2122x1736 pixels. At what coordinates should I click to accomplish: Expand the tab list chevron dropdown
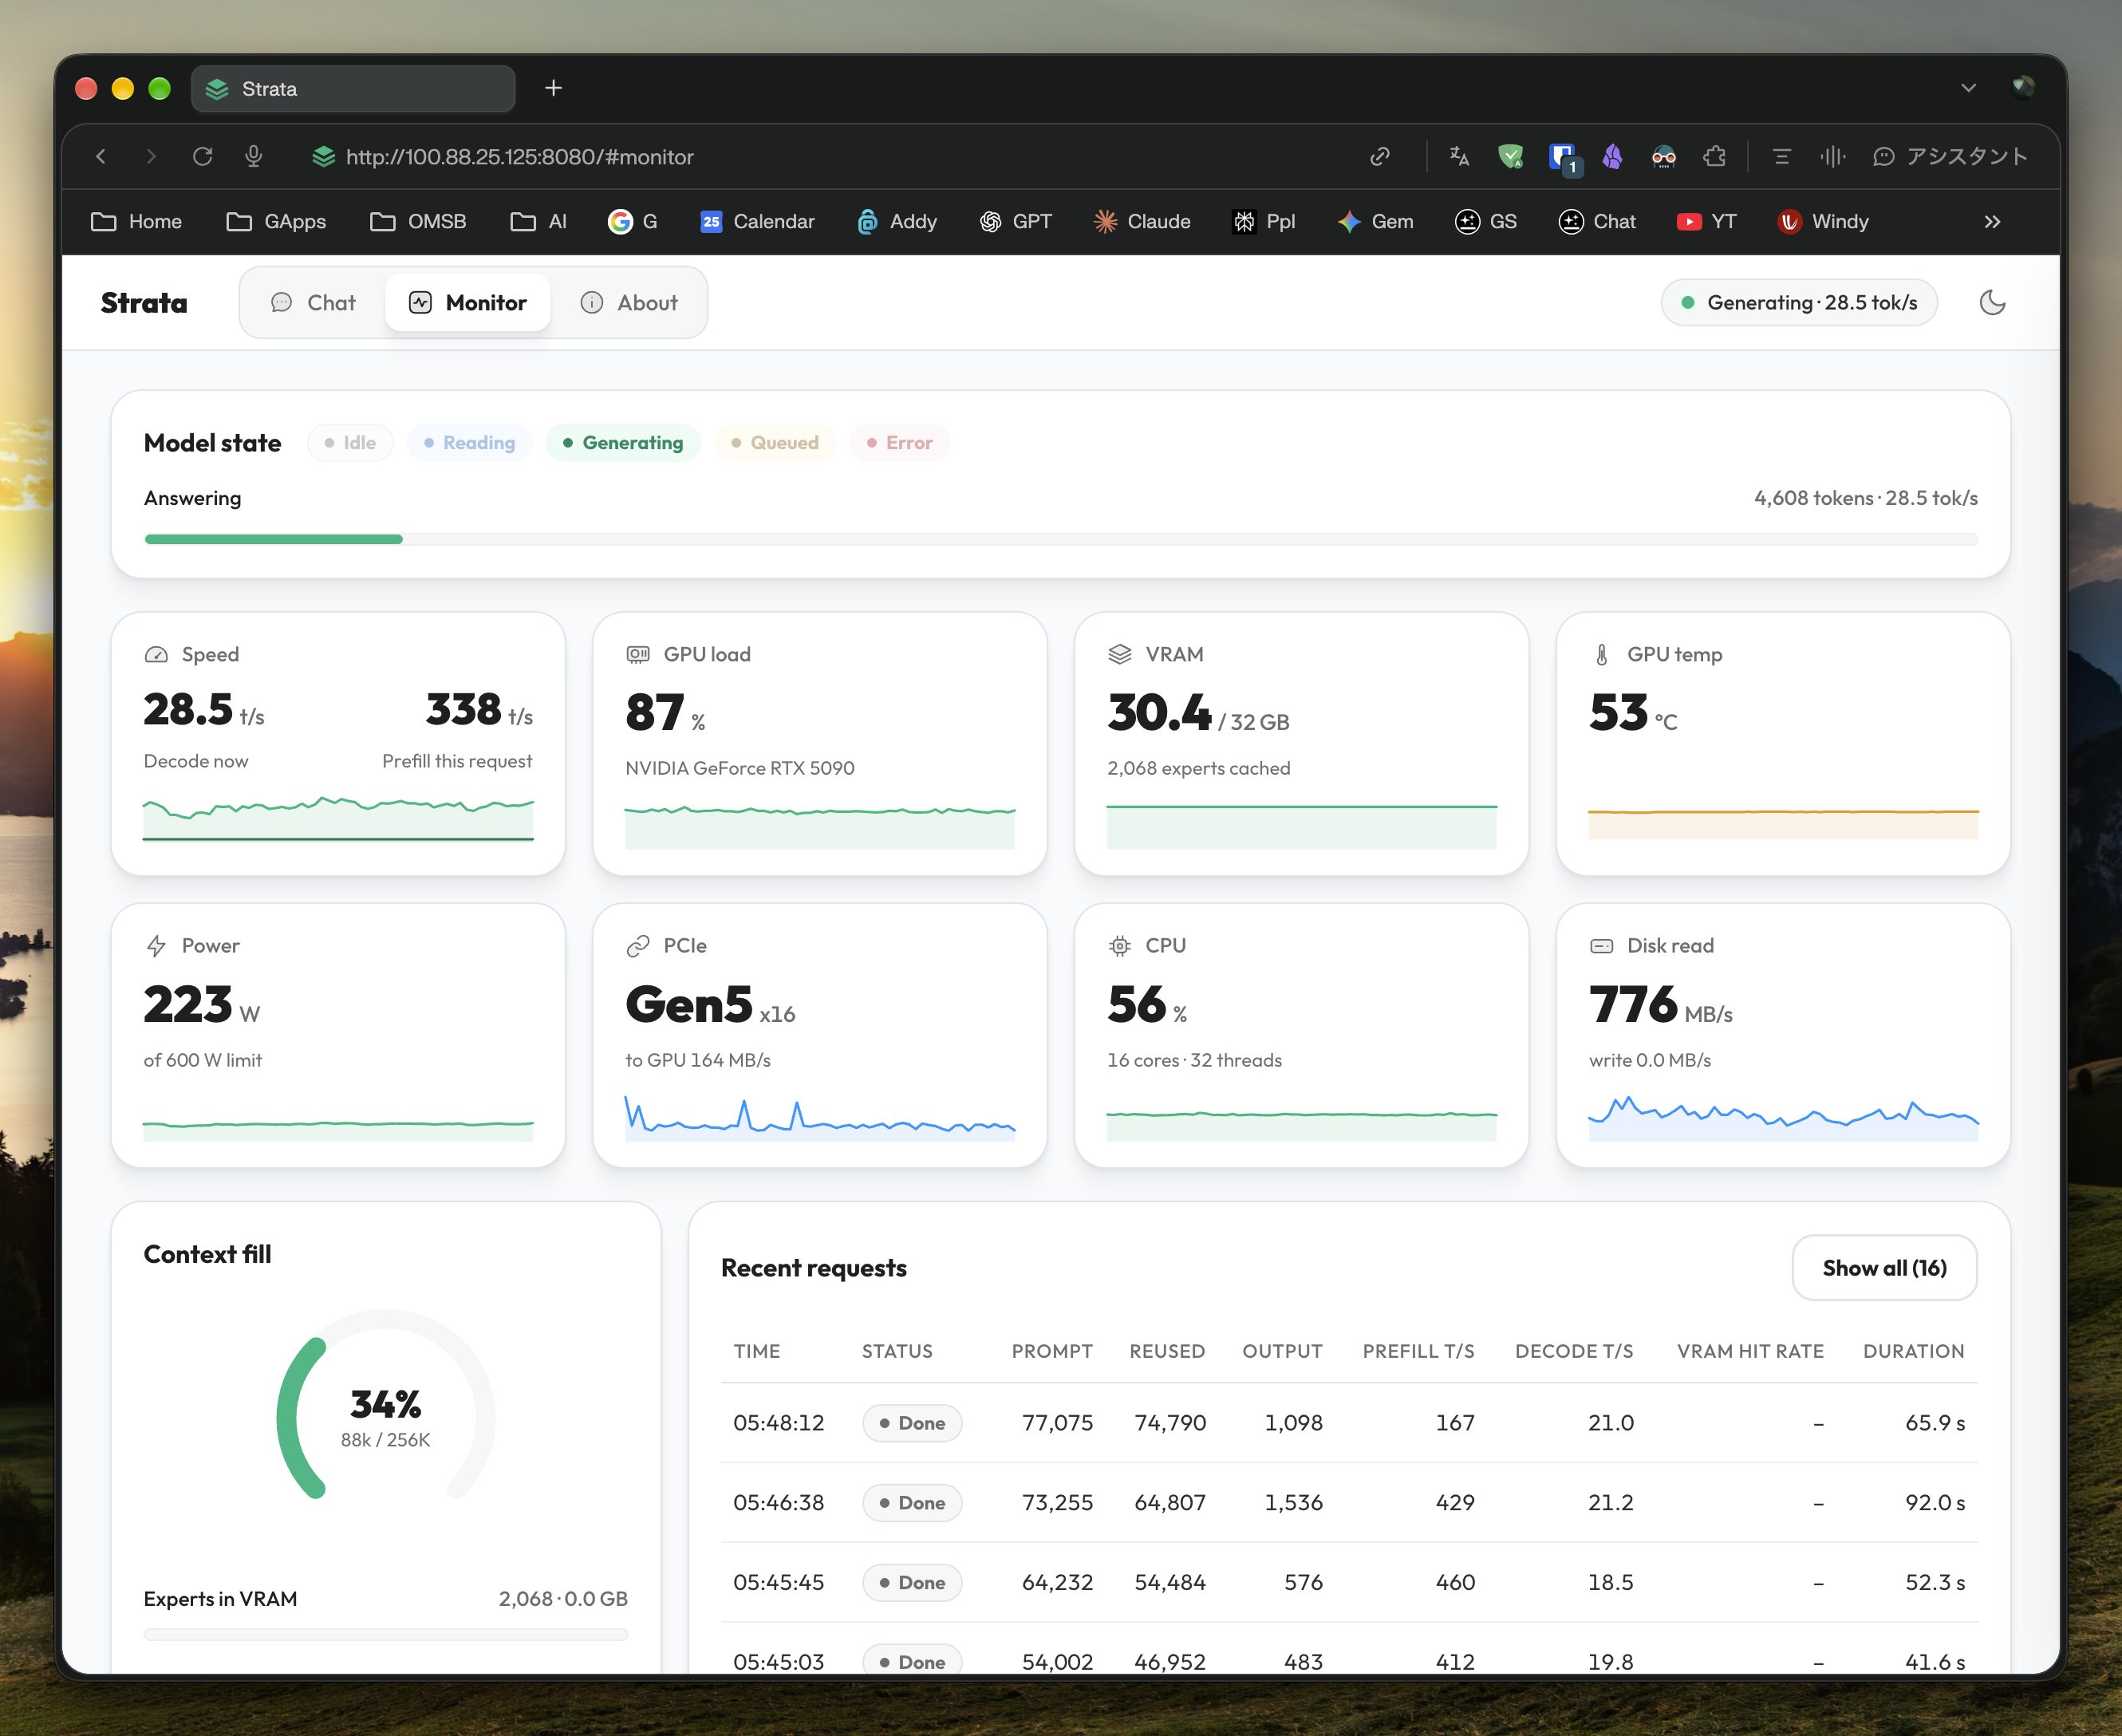(x=1968, y=88)
